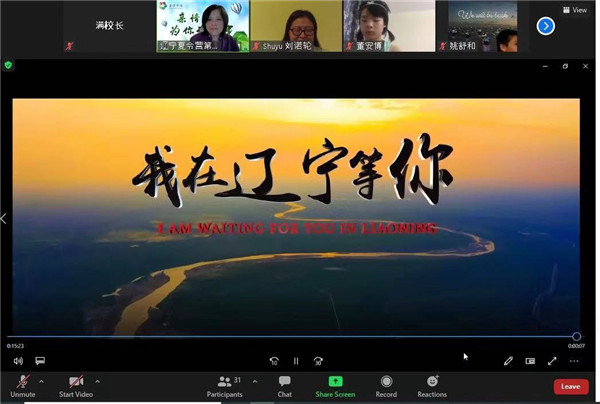Select the 姚舒和 participant video

483,26
